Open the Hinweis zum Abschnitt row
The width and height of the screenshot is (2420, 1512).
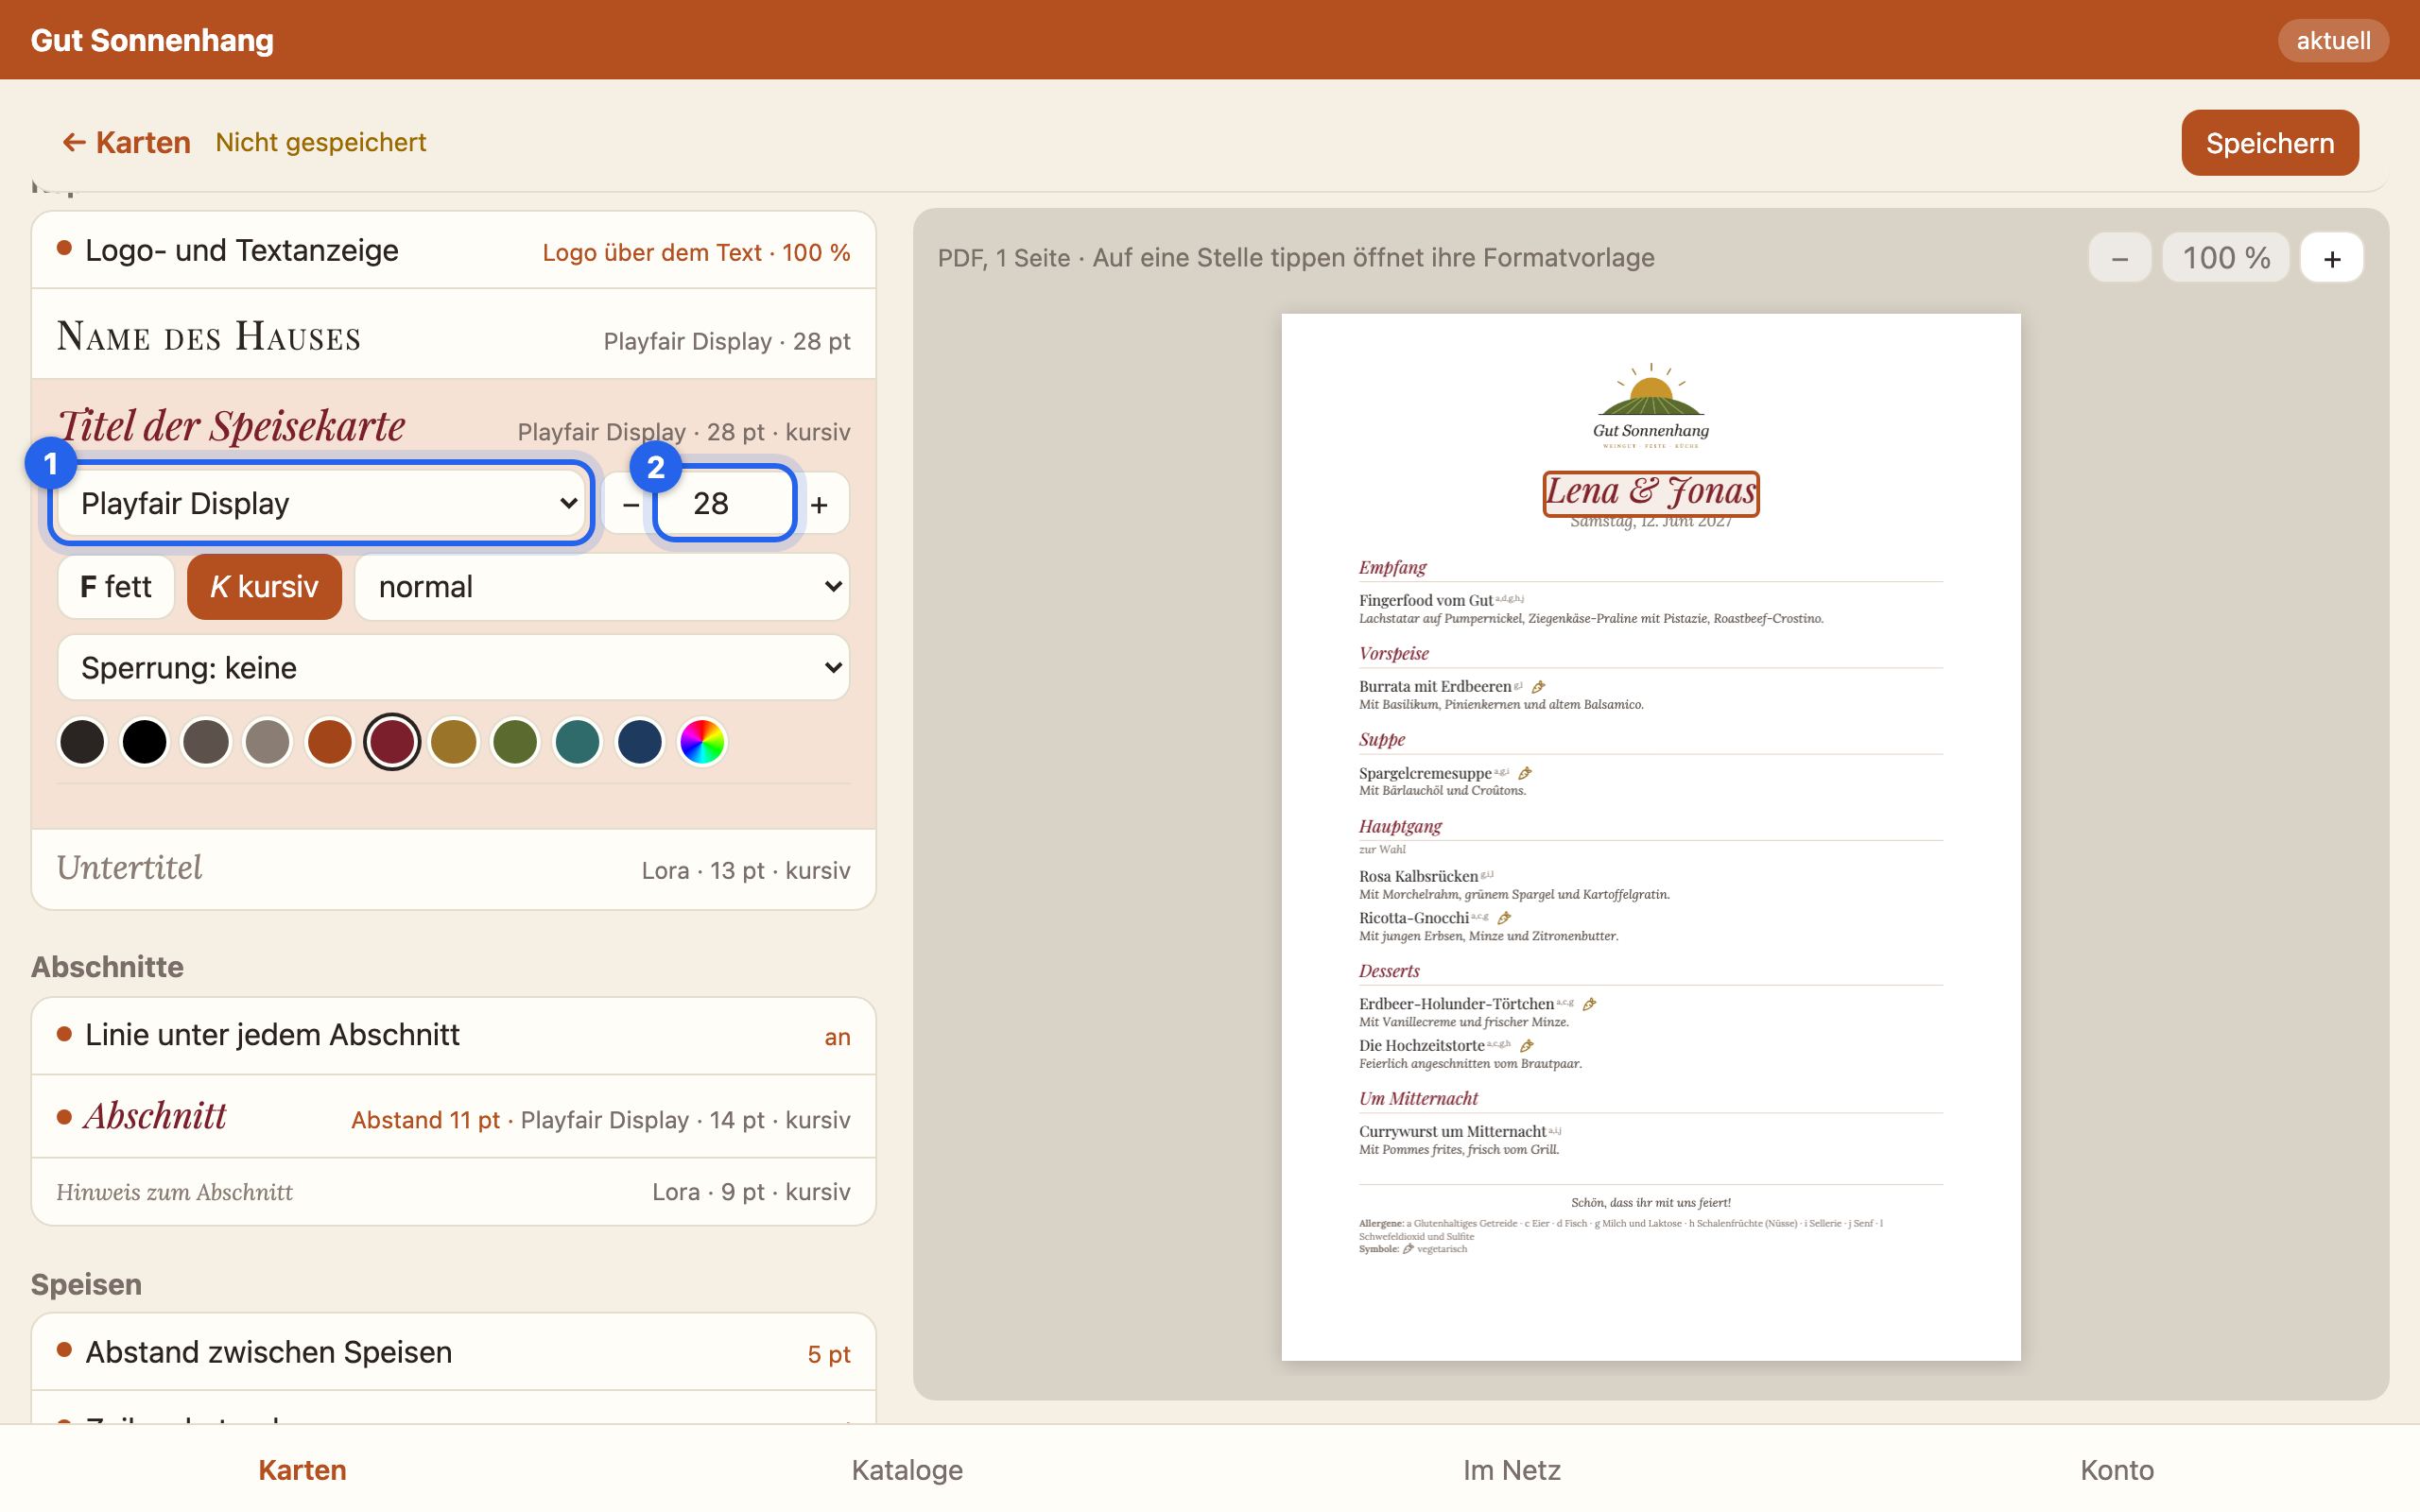point(454,1192)
